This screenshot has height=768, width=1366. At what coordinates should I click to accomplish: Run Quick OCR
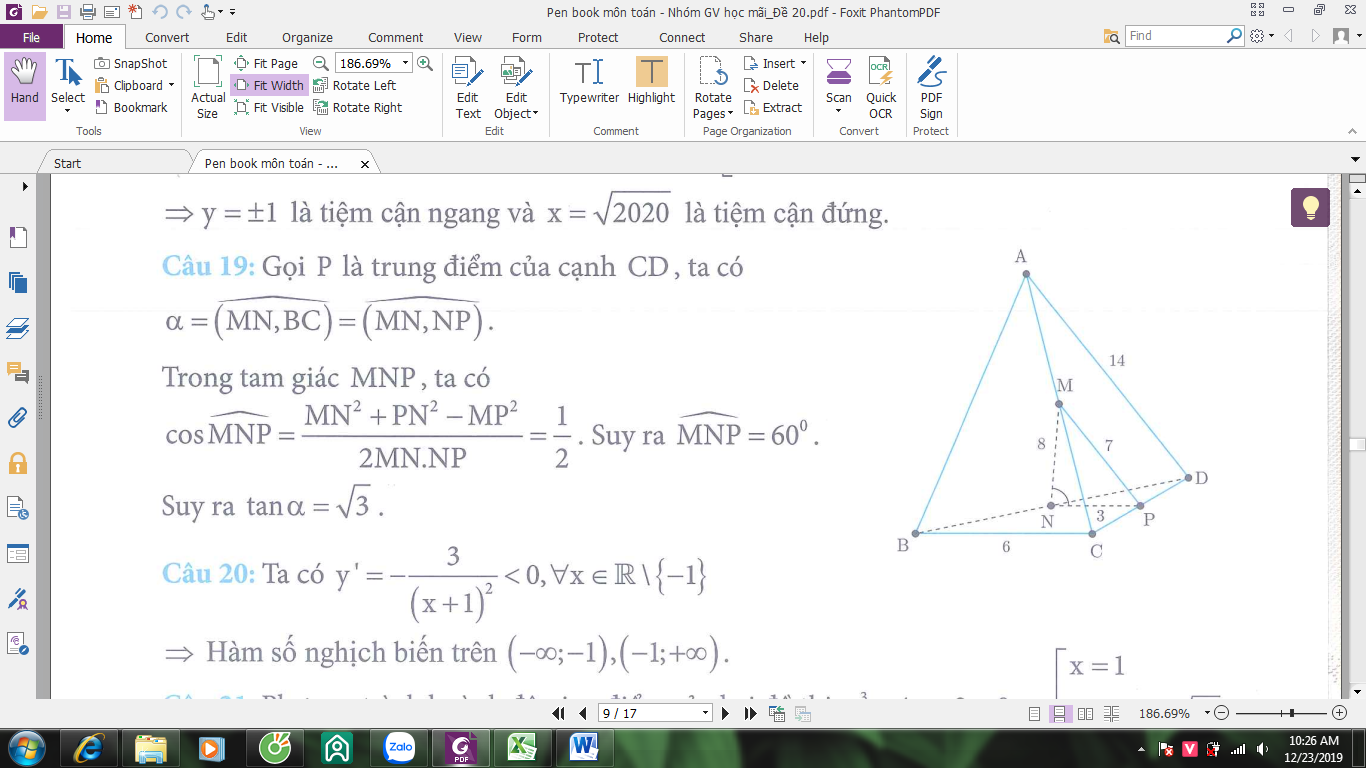(x=881, y=87)
